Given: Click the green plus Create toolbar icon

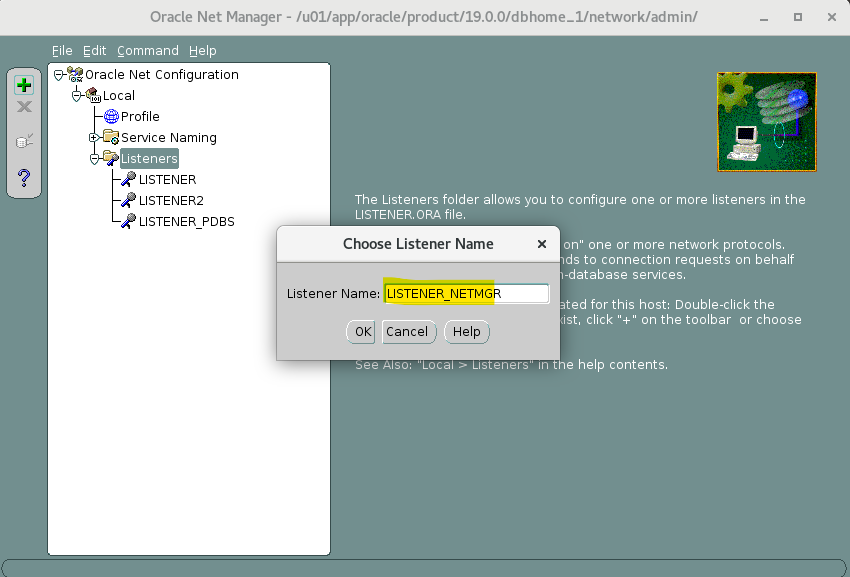Looking at the screenshot, I should 24,85.
